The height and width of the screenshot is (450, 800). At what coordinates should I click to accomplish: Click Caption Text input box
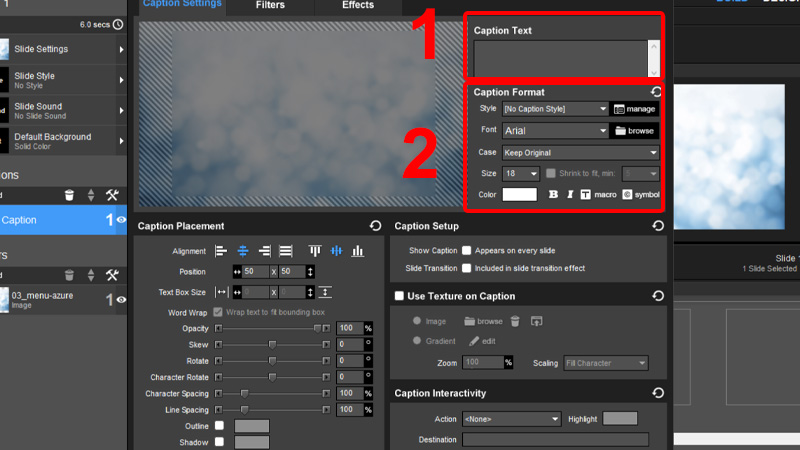coord(561,59)
